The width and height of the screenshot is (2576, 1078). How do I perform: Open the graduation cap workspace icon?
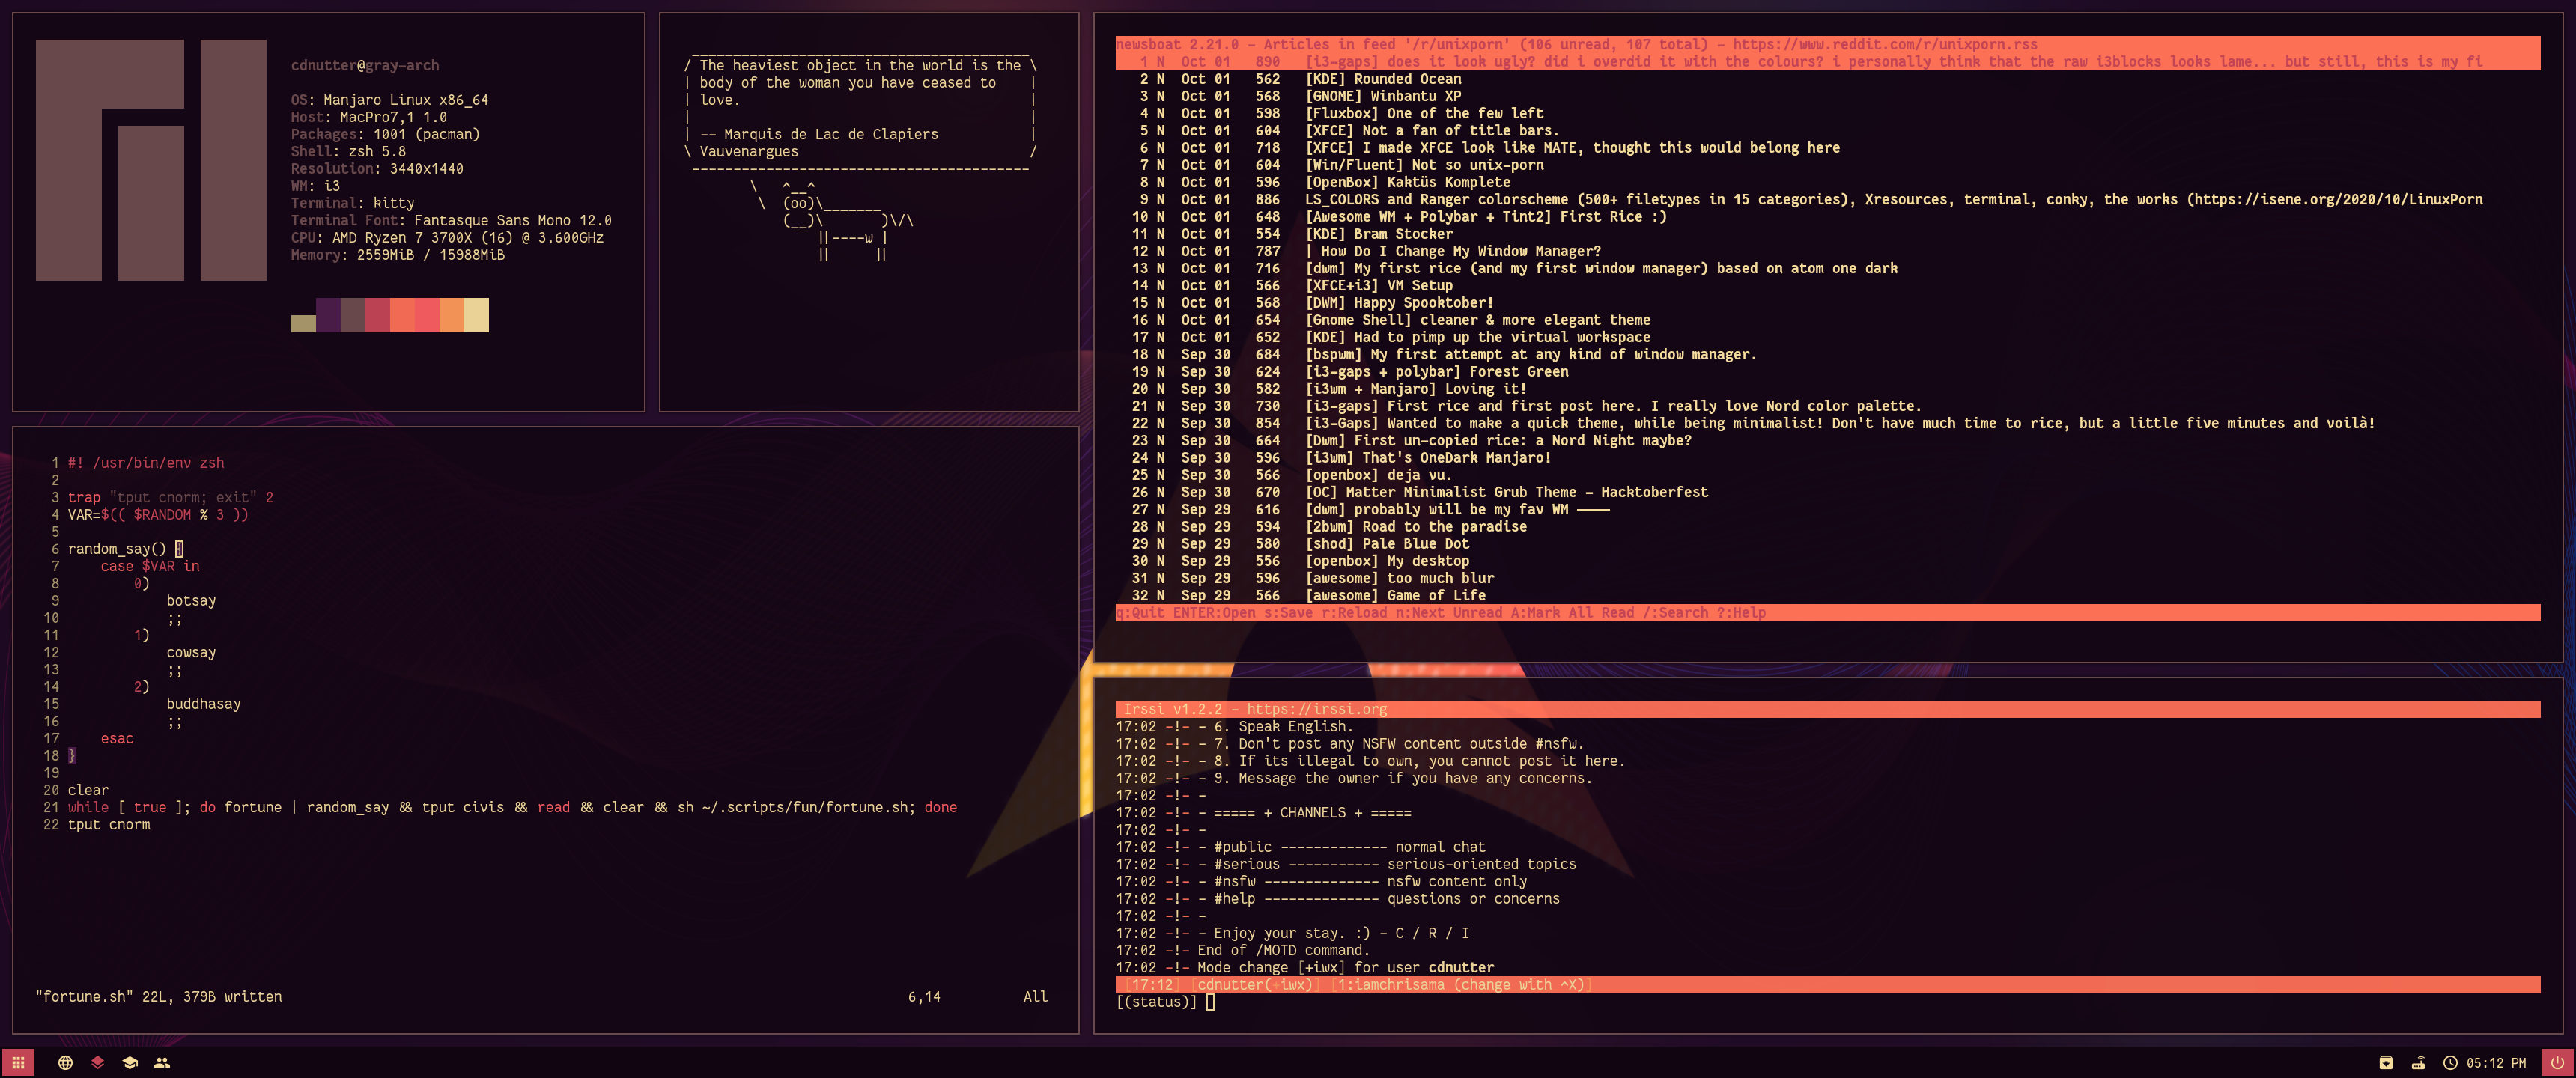(130, 1062)
